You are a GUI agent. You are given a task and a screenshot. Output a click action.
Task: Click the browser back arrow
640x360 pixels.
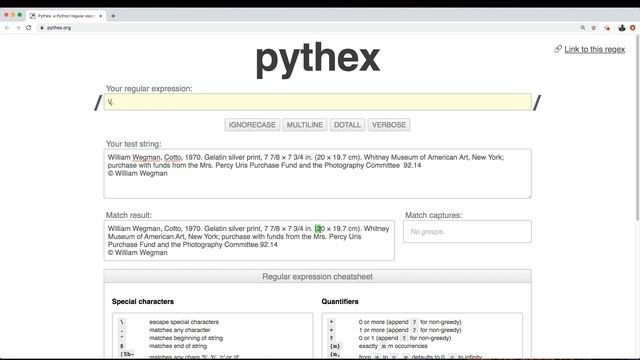pyautogui.click(x=7, y=28)
